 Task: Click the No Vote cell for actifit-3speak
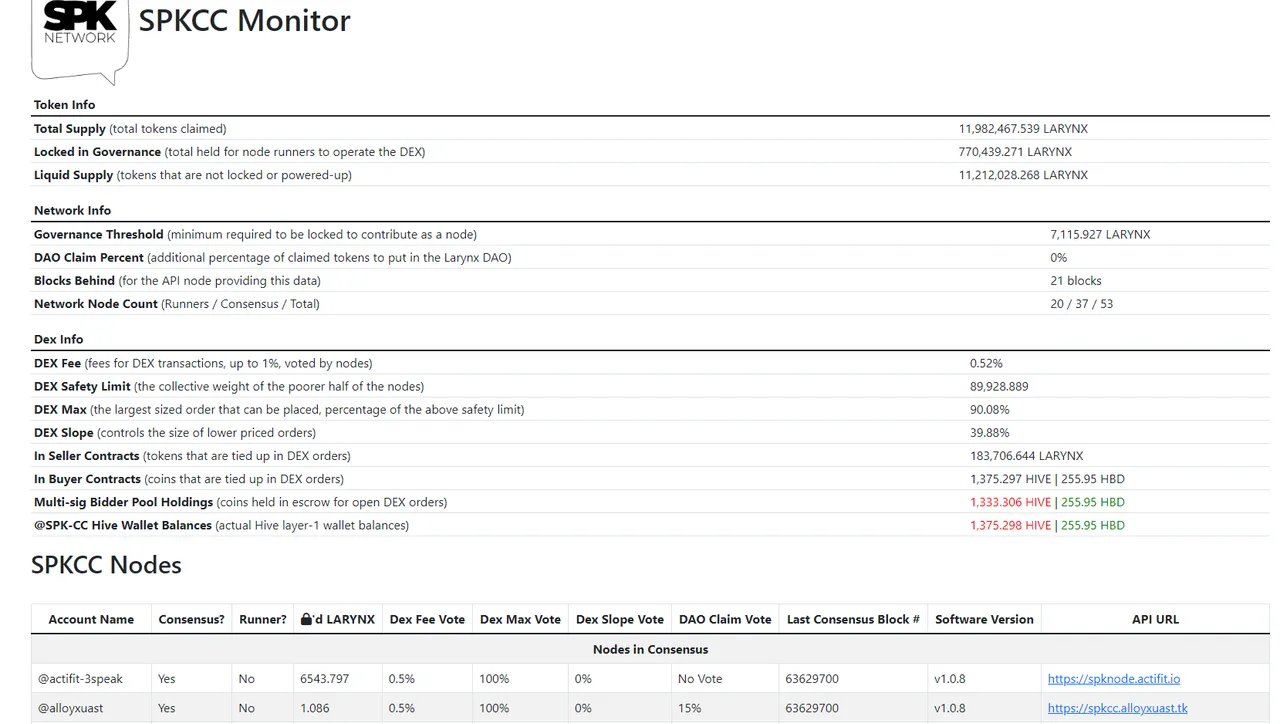[725, 678]
